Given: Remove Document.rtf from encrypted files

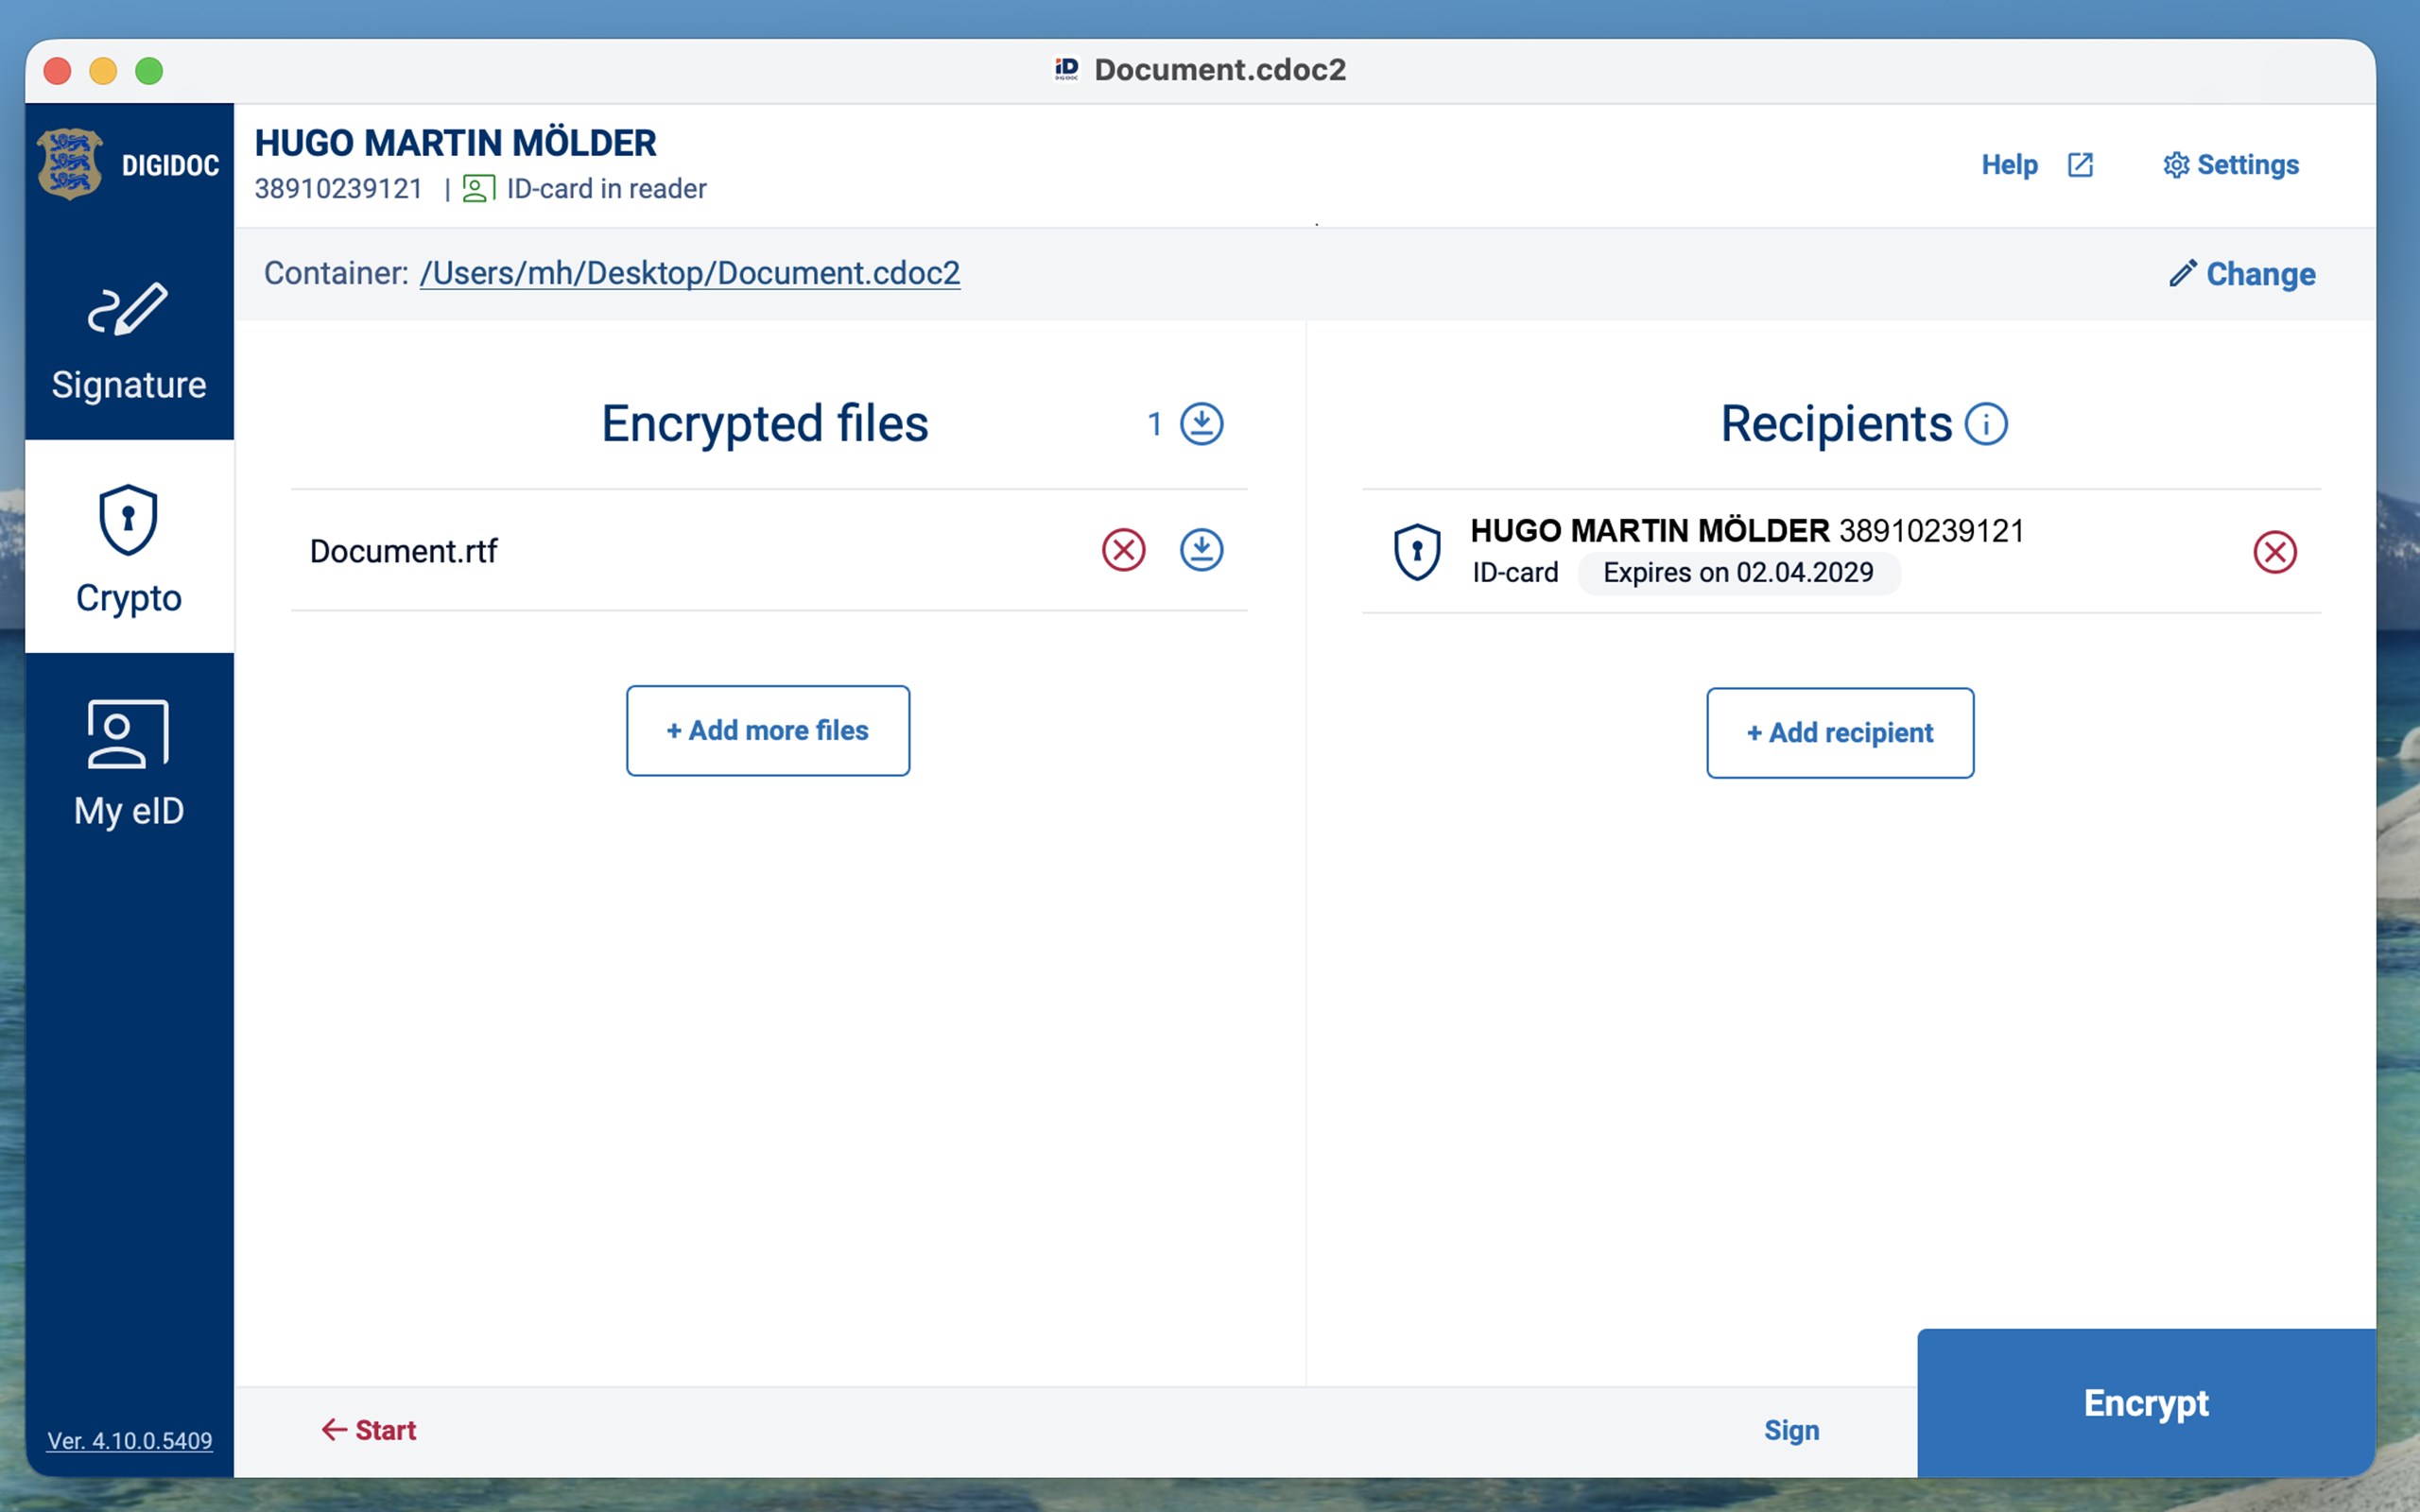Looking at the screenshot, I should [x=1123, y=550].
